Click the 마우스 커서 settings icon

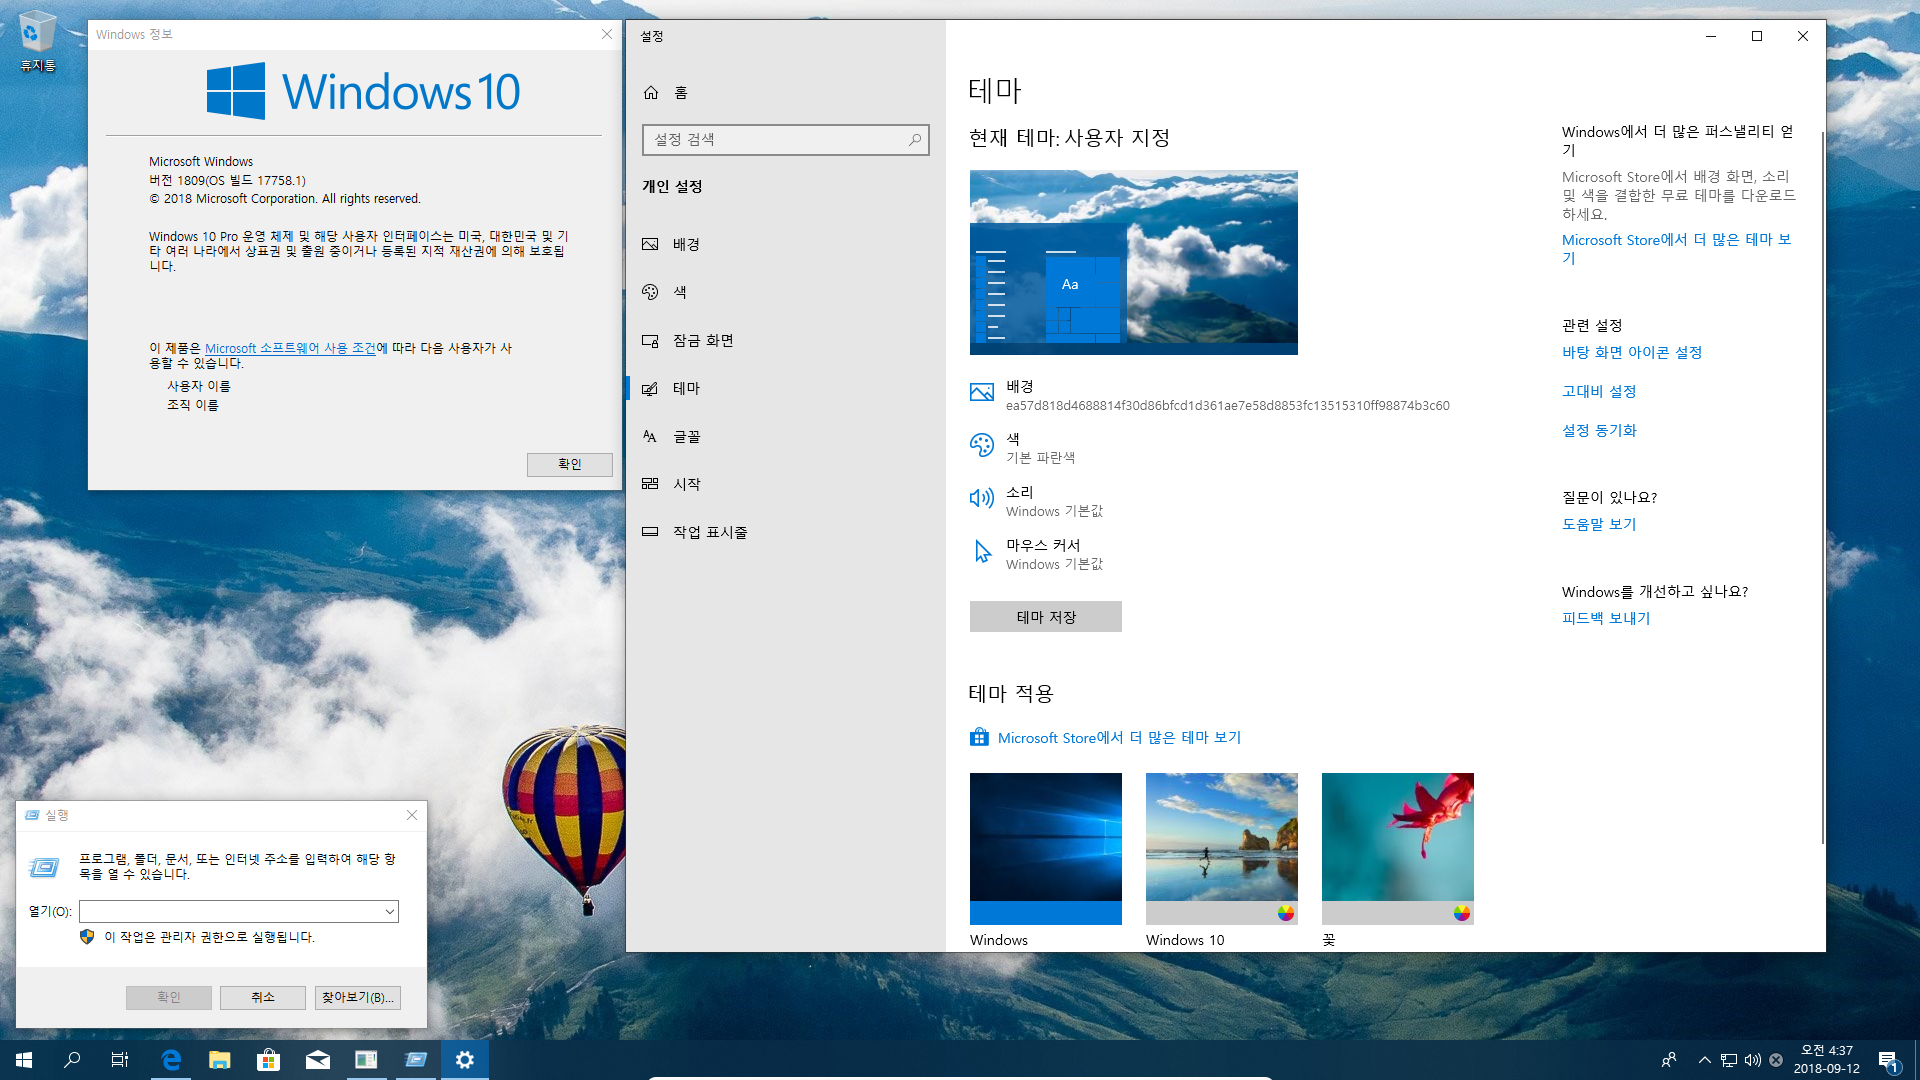(x=981, y=551)
